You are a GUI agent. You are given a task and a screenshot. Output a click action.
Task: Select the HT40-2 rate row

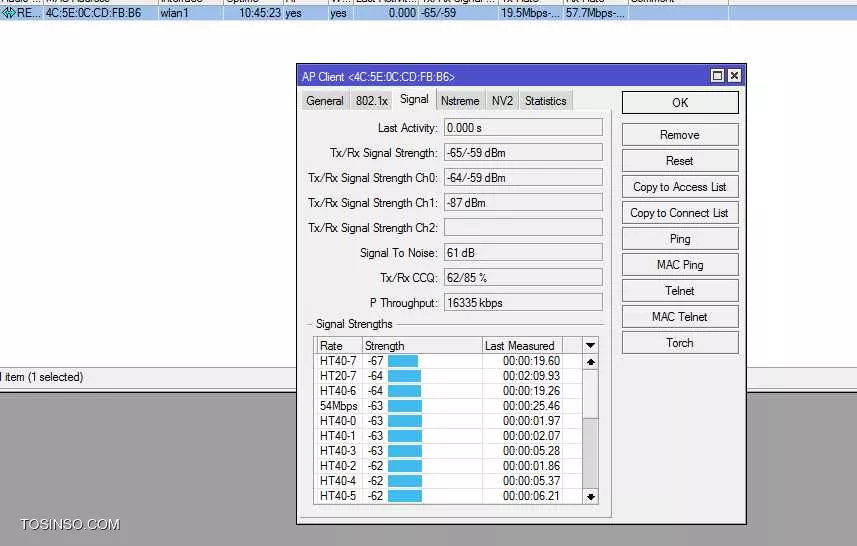(449, 466)
